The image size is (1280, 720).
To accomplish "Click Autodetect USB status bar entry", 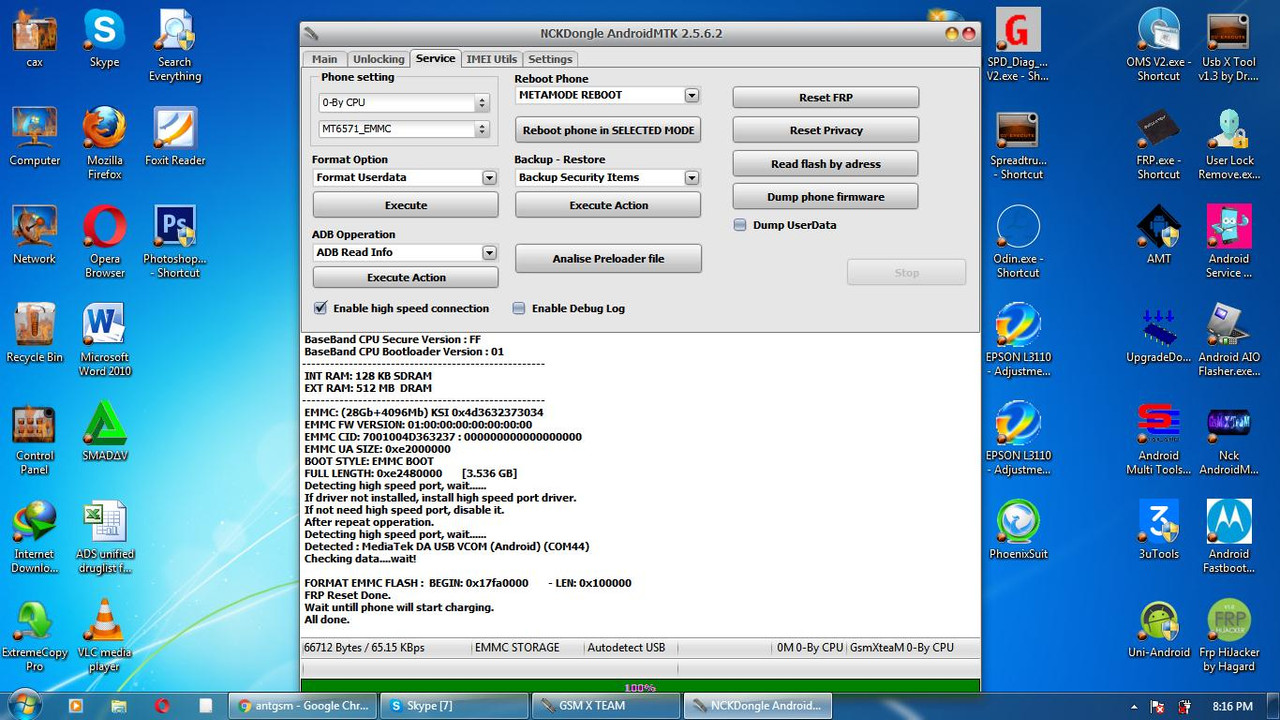I will tap(626, 648).
